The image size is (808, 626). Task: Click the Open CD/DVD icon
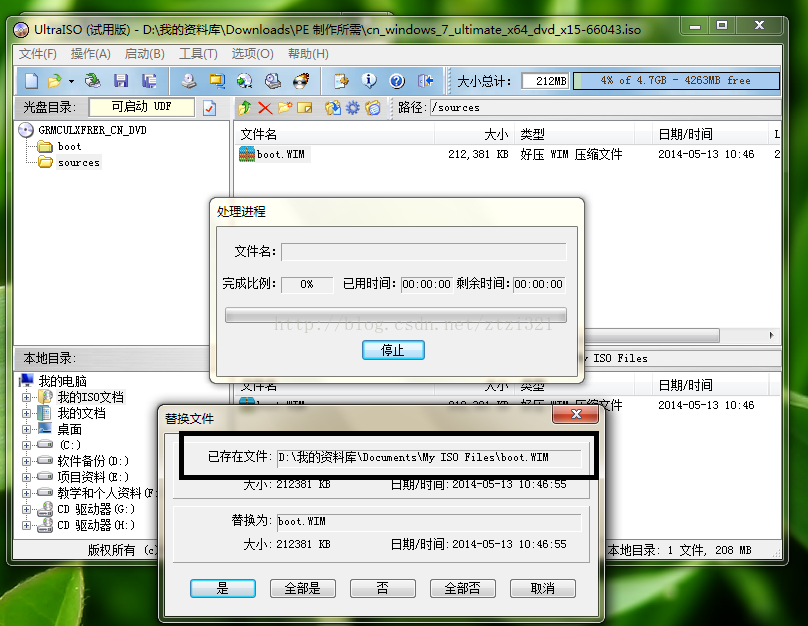point(93,81)
